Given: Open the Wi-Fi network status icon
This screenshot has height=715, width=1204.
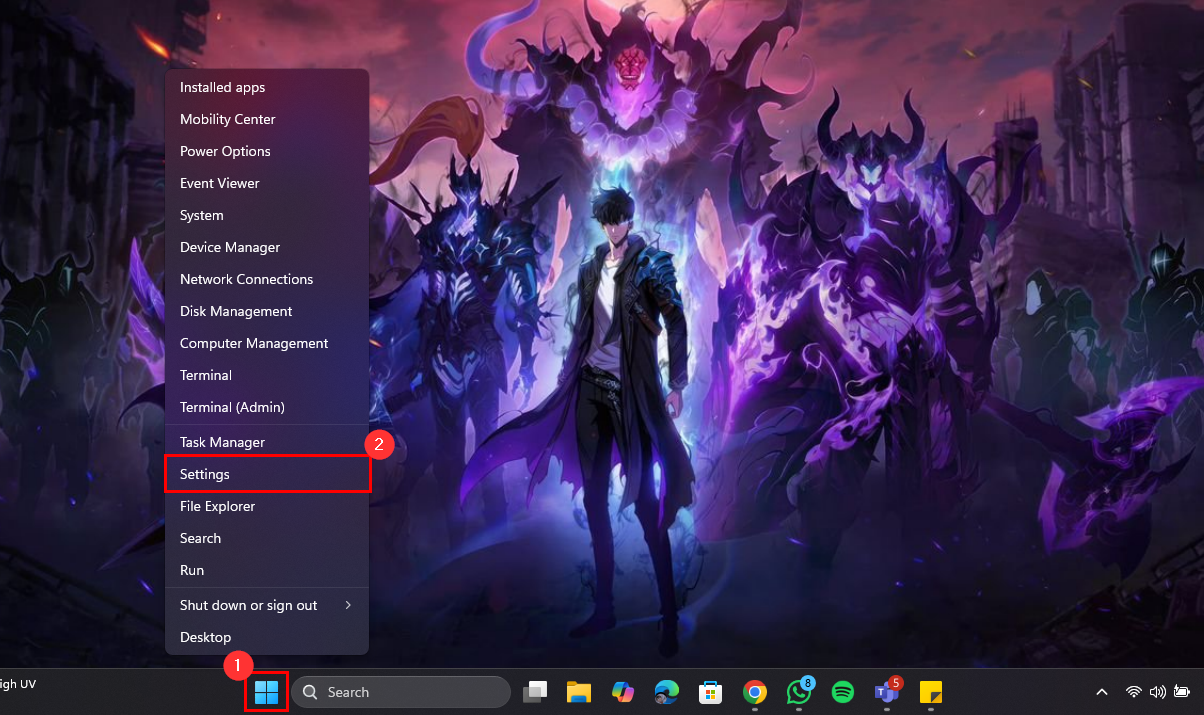Looking at the screenshot, I should tap(1133, 692).
